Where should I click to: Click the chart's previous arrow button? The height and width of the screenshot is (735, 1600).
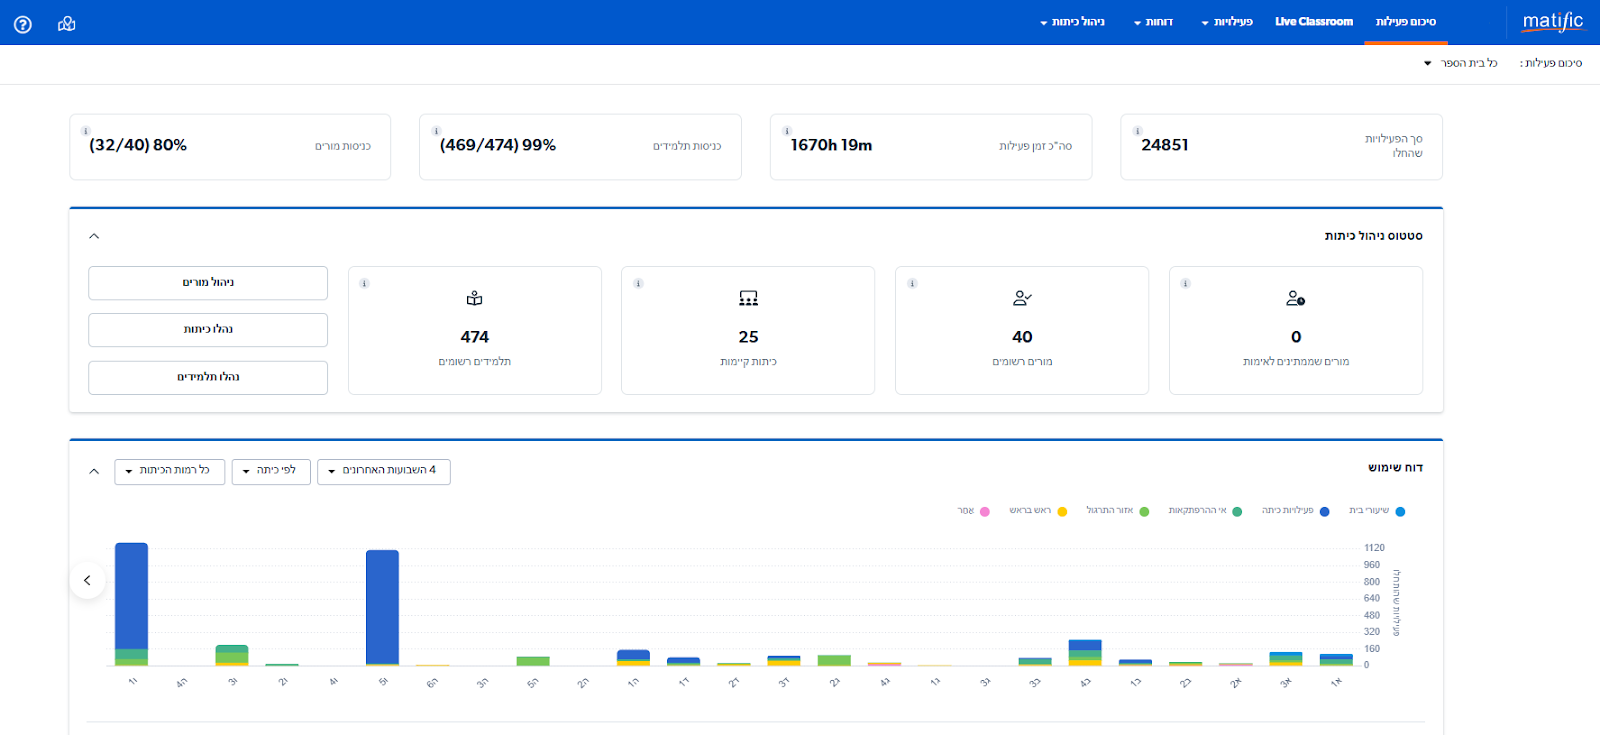pos(88,580)
